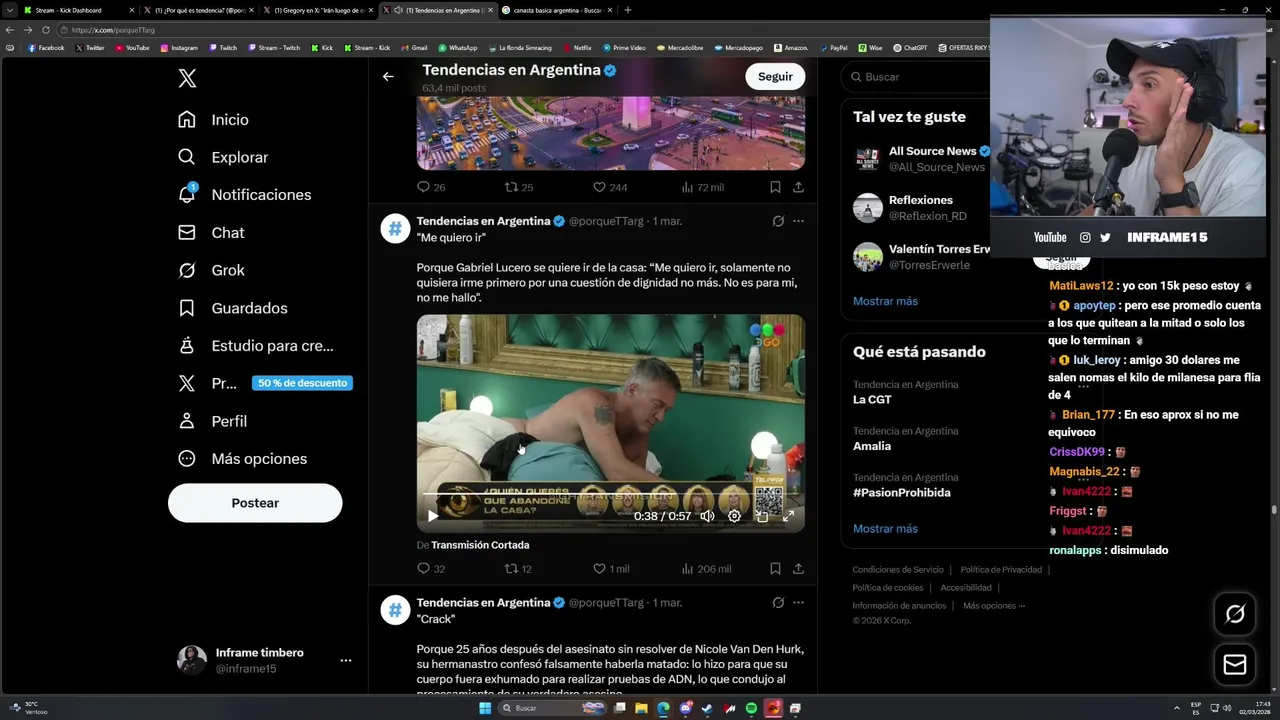This screenshot has height=720, width=1280.
Task: Open Notificaciones with bell icon
Action: 244,194
